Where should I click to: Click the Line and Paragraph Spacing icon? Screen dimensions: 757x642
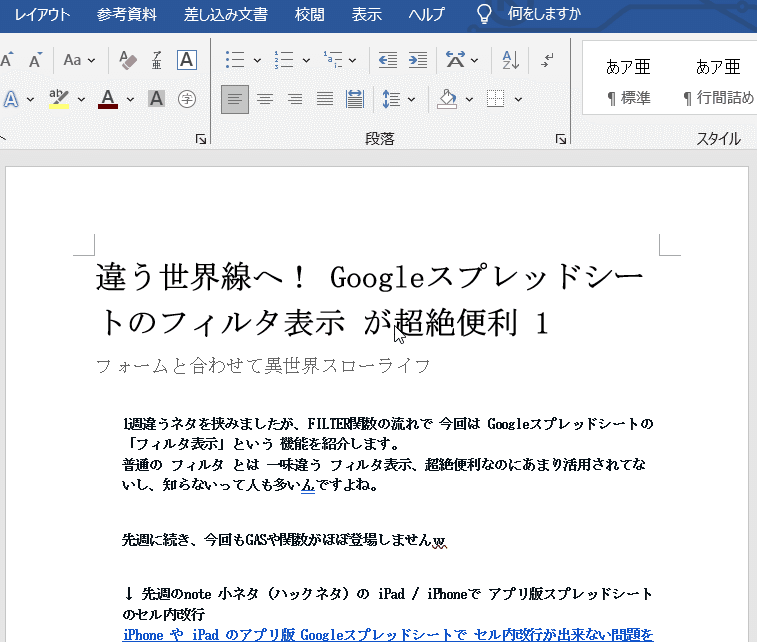pyautogui.click(x=391, y=99)
